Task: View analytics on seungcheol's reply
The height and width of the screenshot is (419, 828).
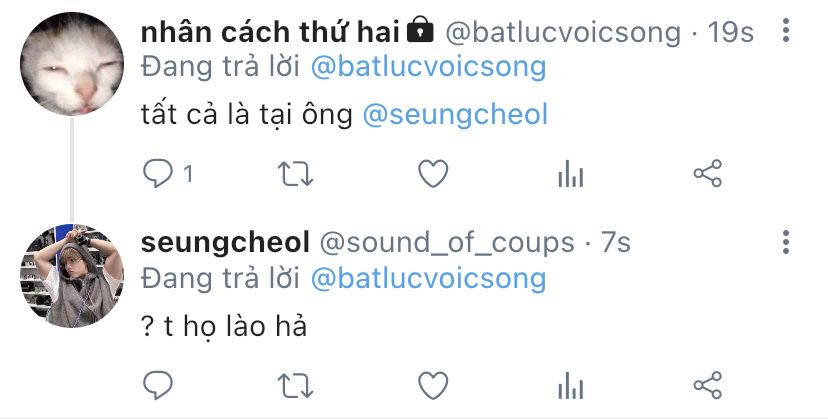Action: pos(570,386)
